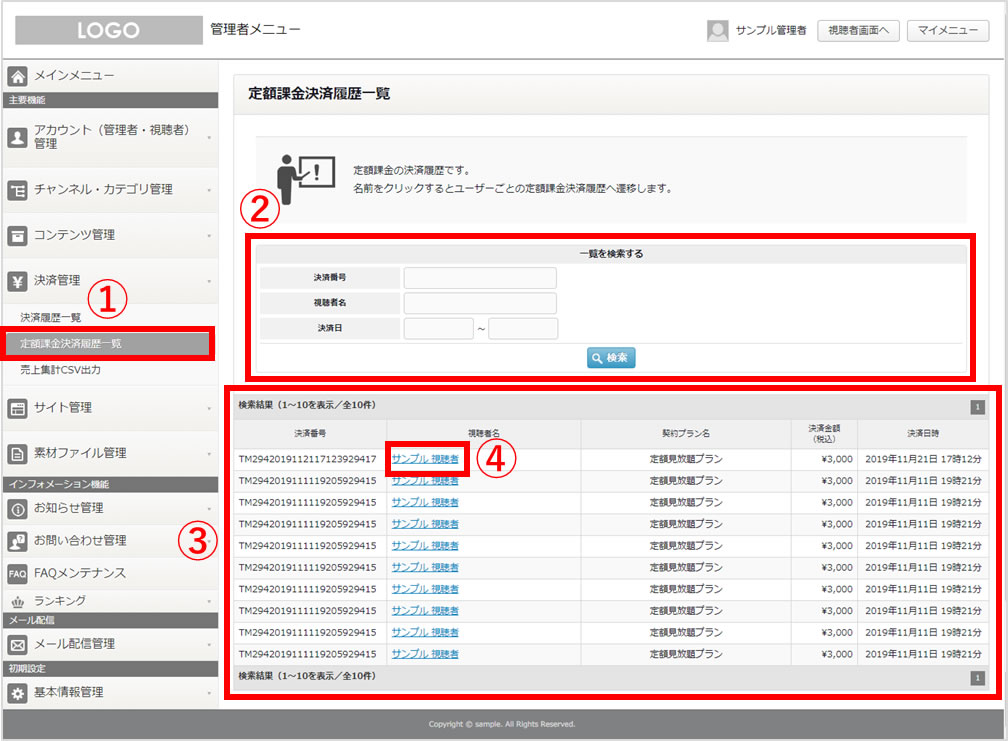1008x741 pixels.
Task: Click the account management person icon
Action: 17,137
